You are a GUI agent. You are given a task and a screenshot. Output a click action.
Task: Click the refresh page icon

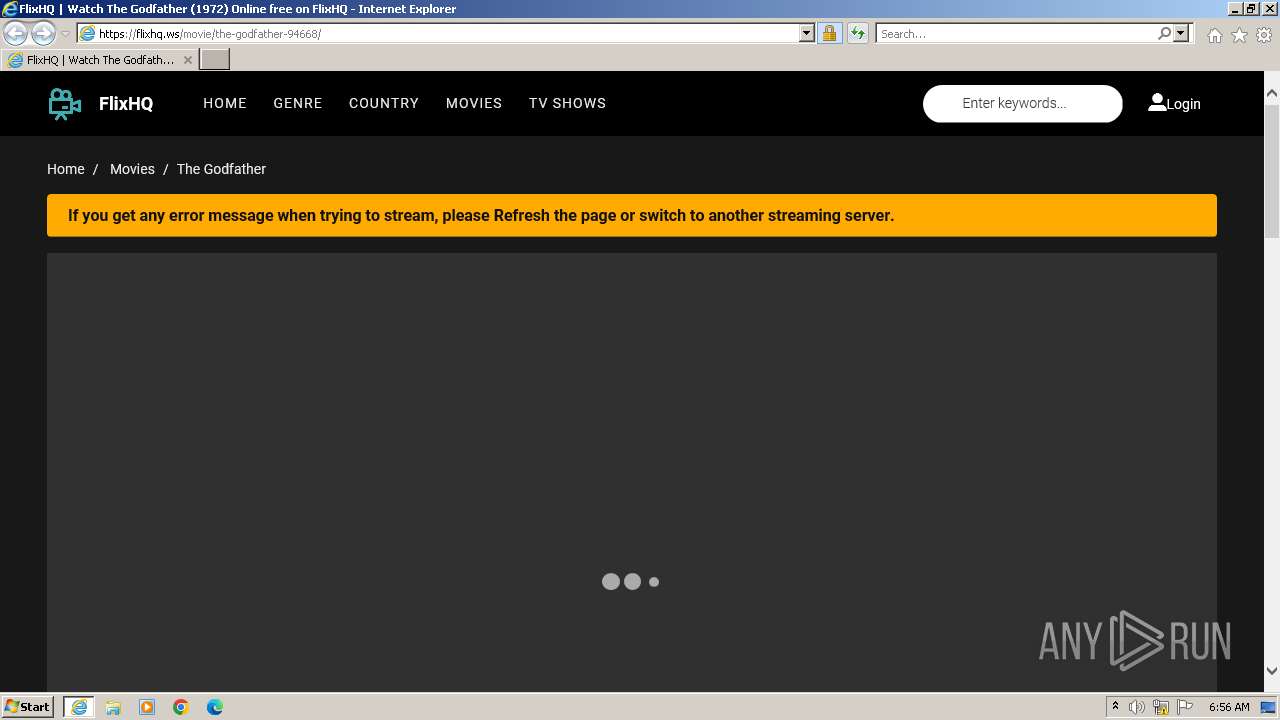click(x=857, y=33)
